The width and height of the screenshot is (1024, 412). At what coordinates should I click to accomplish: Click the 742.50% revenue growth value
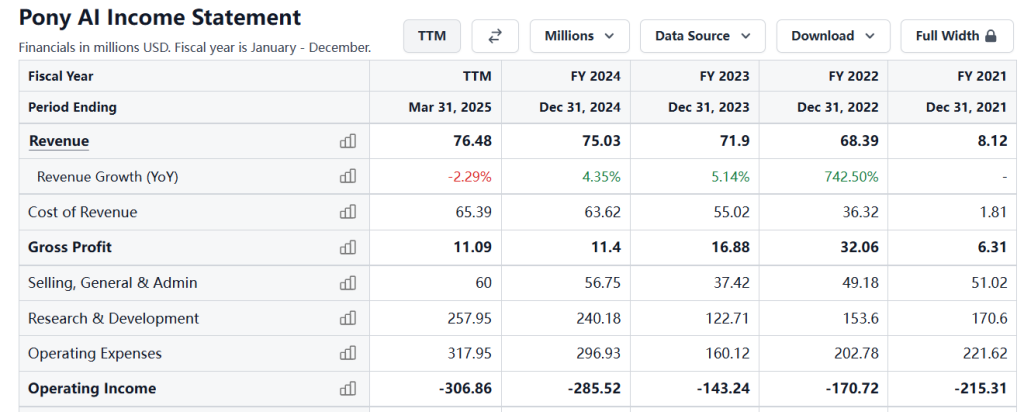pos(854,176)
